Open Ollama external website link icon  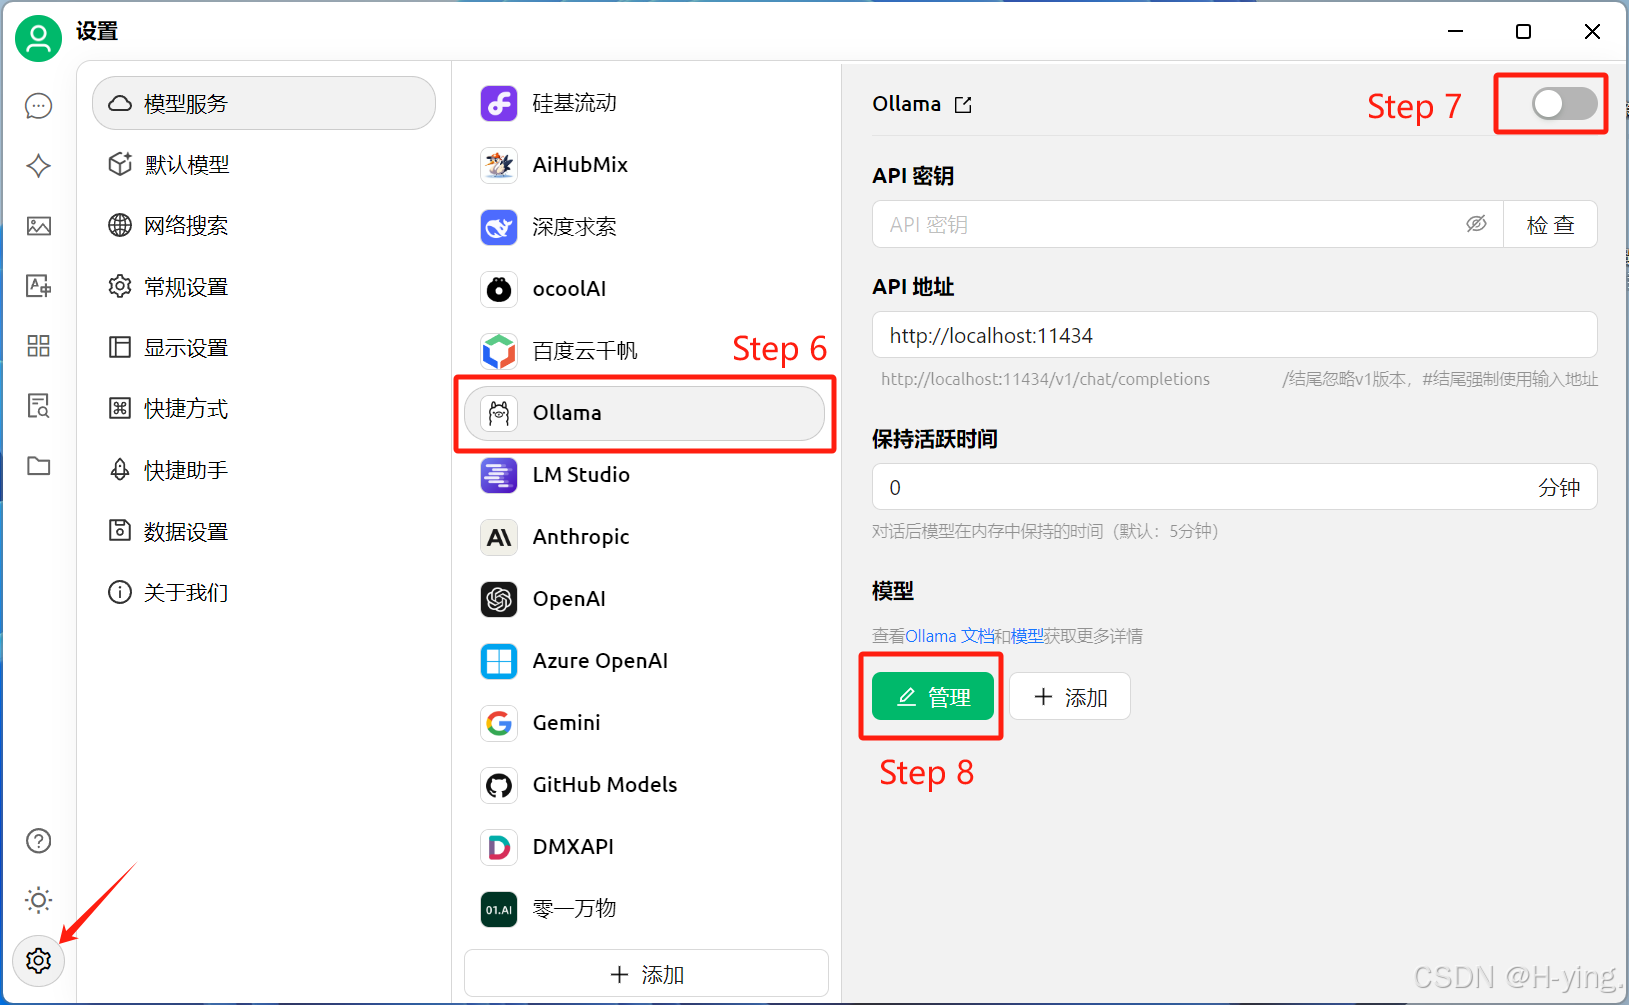click(963, 105)
